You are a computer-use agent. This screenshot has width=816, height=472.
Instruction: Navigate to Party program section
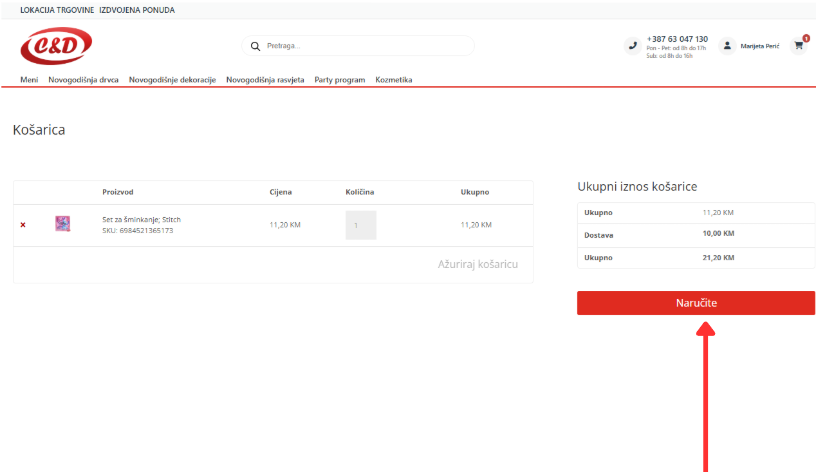point(339,80)
